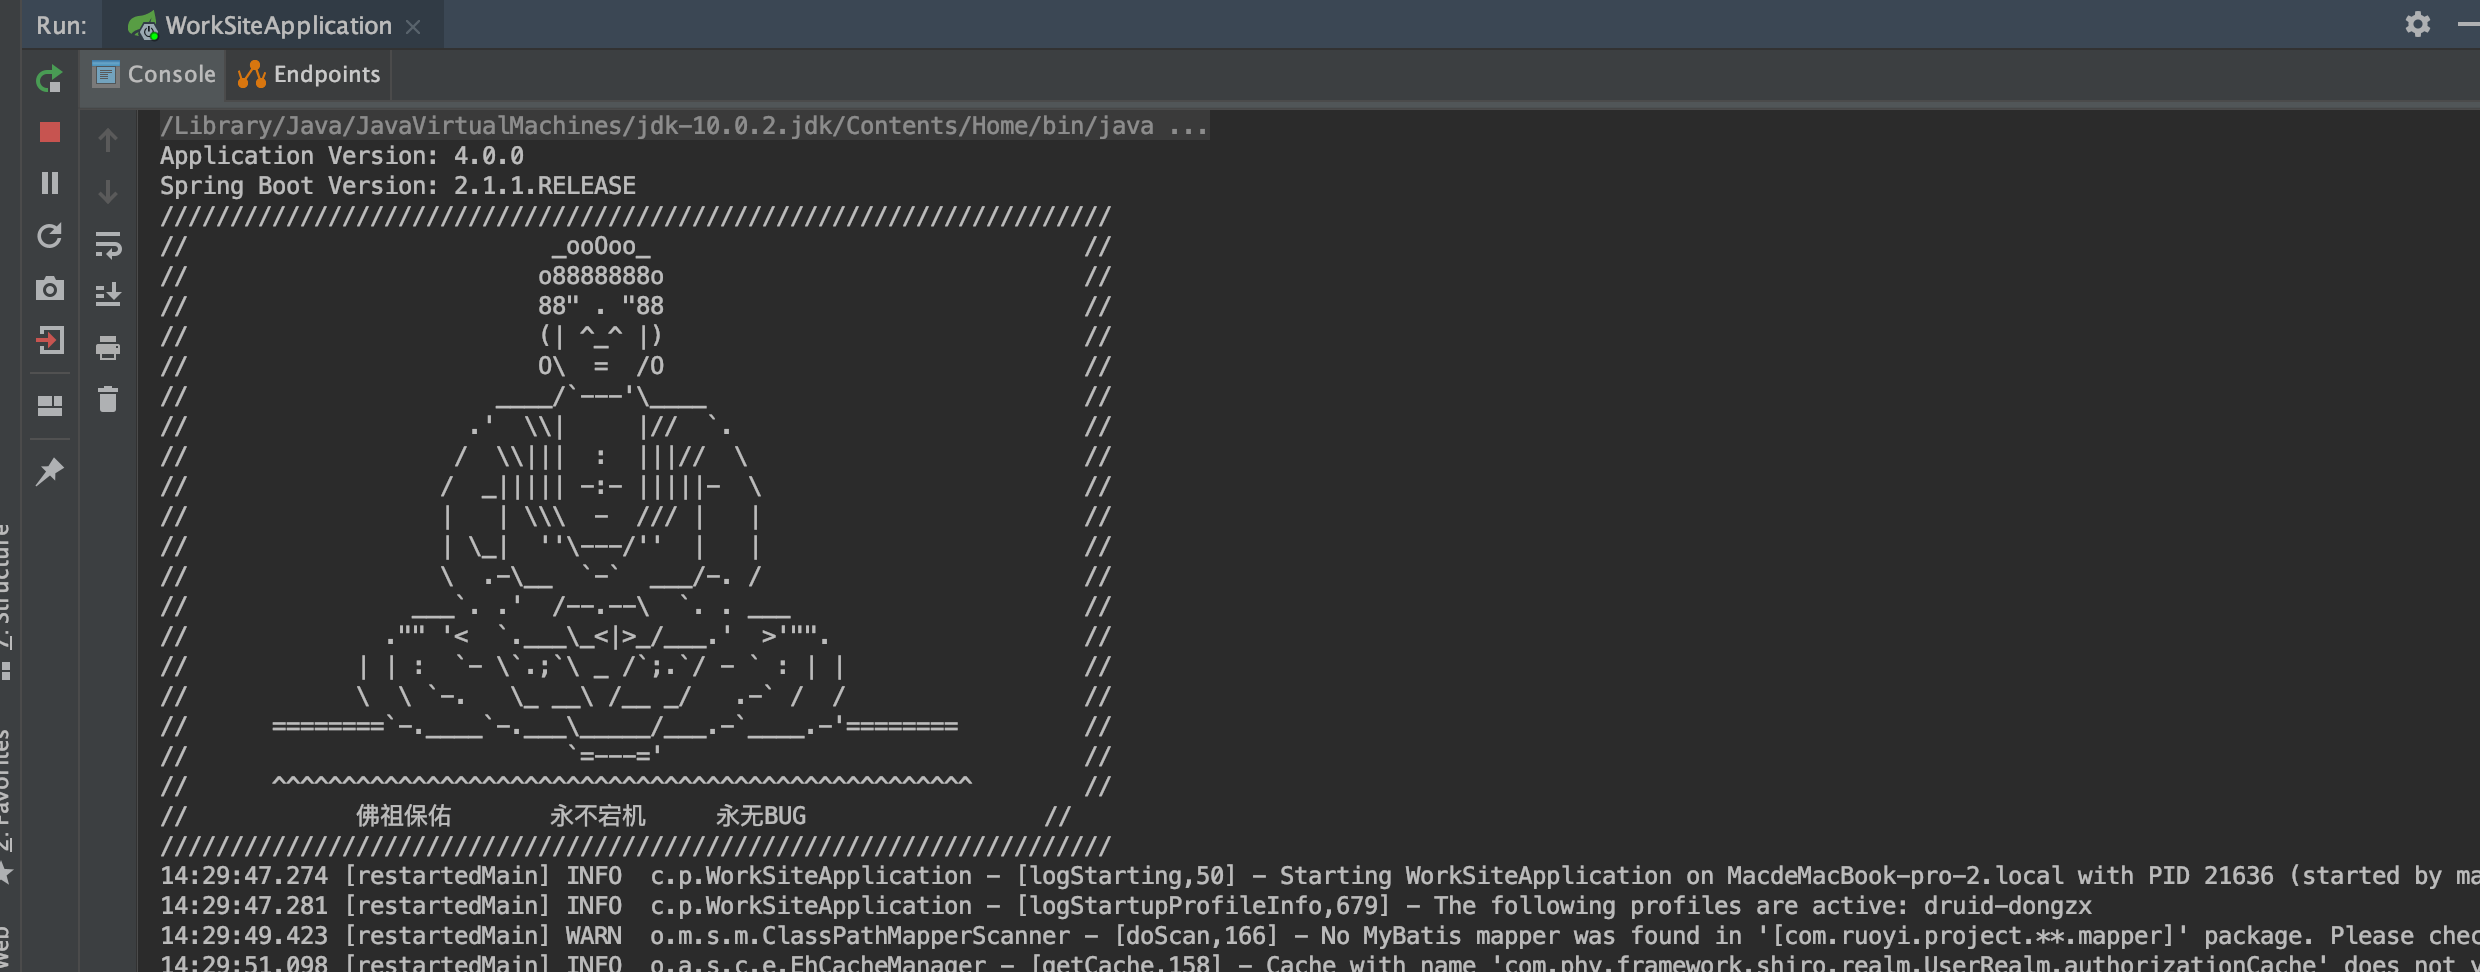Open the Favorites side tool window
The height and width of the screenshot is (972, 2480).
point(8,805)
